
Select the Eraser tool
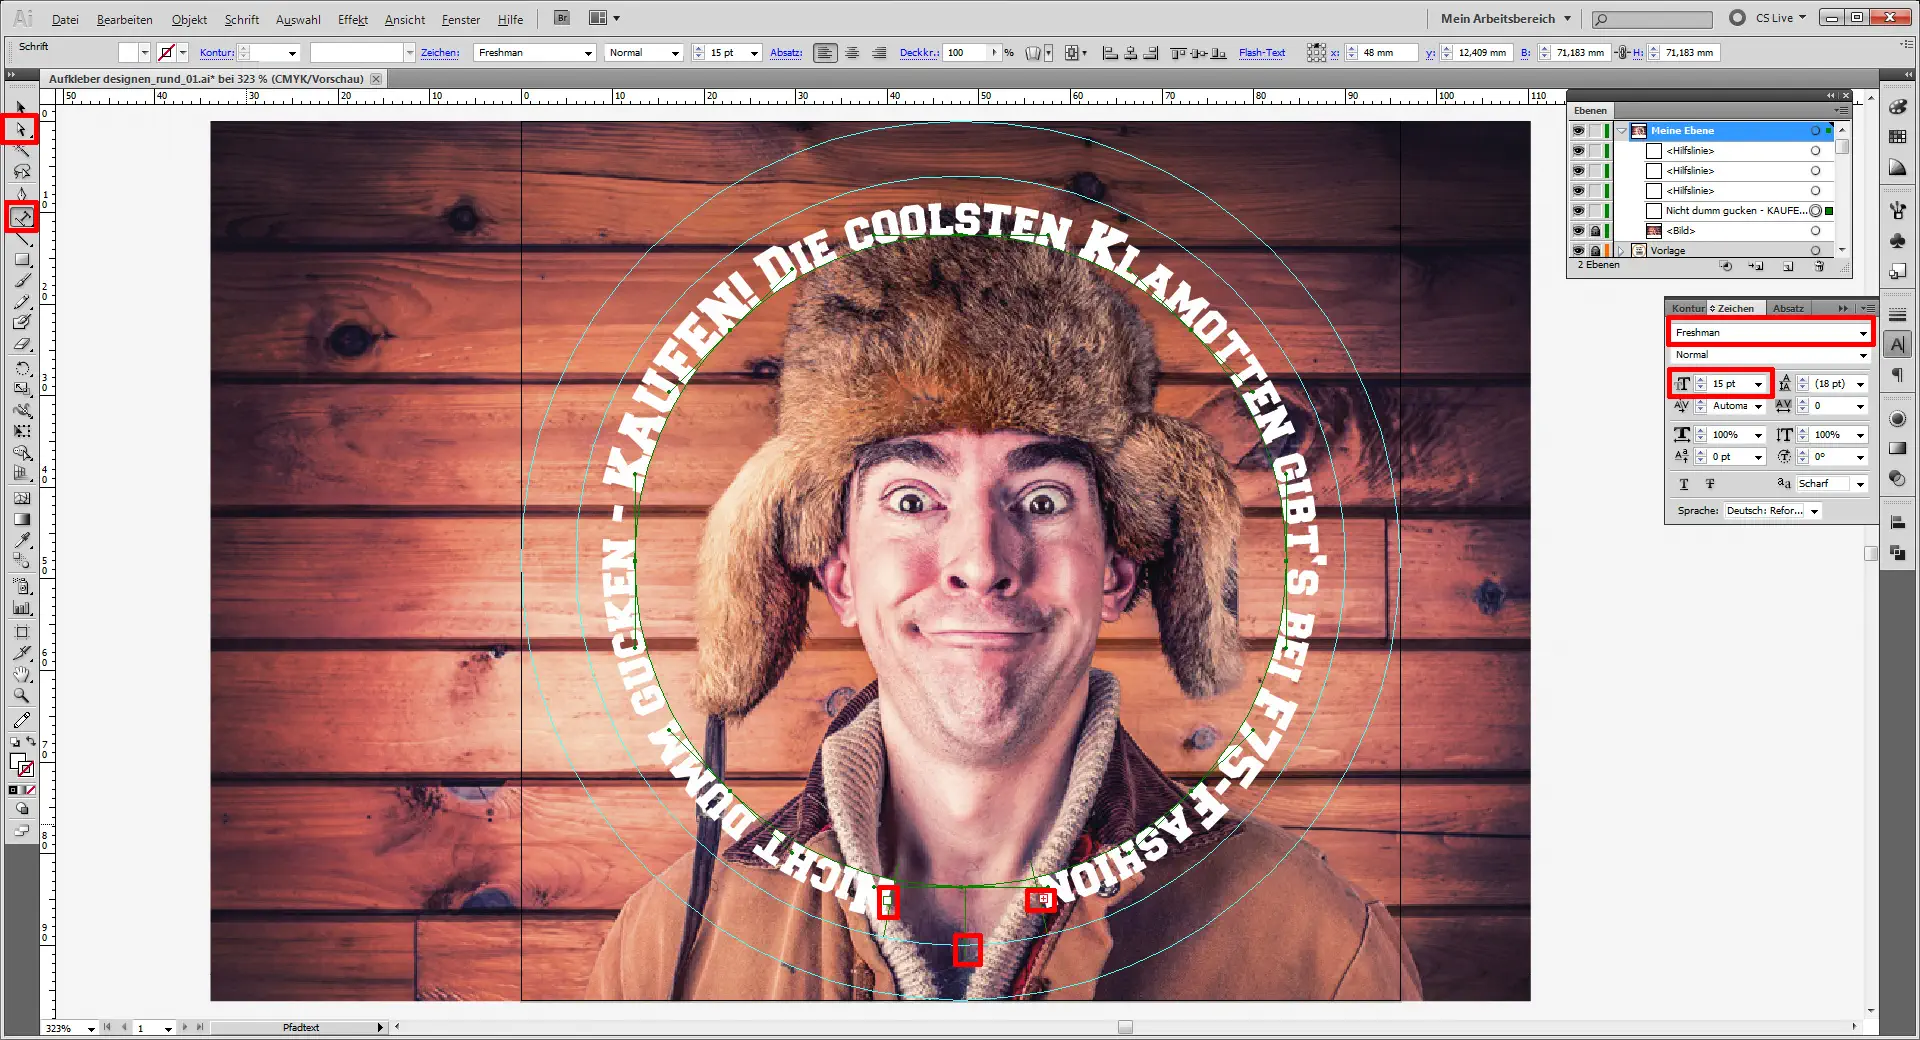pos(21,345)
